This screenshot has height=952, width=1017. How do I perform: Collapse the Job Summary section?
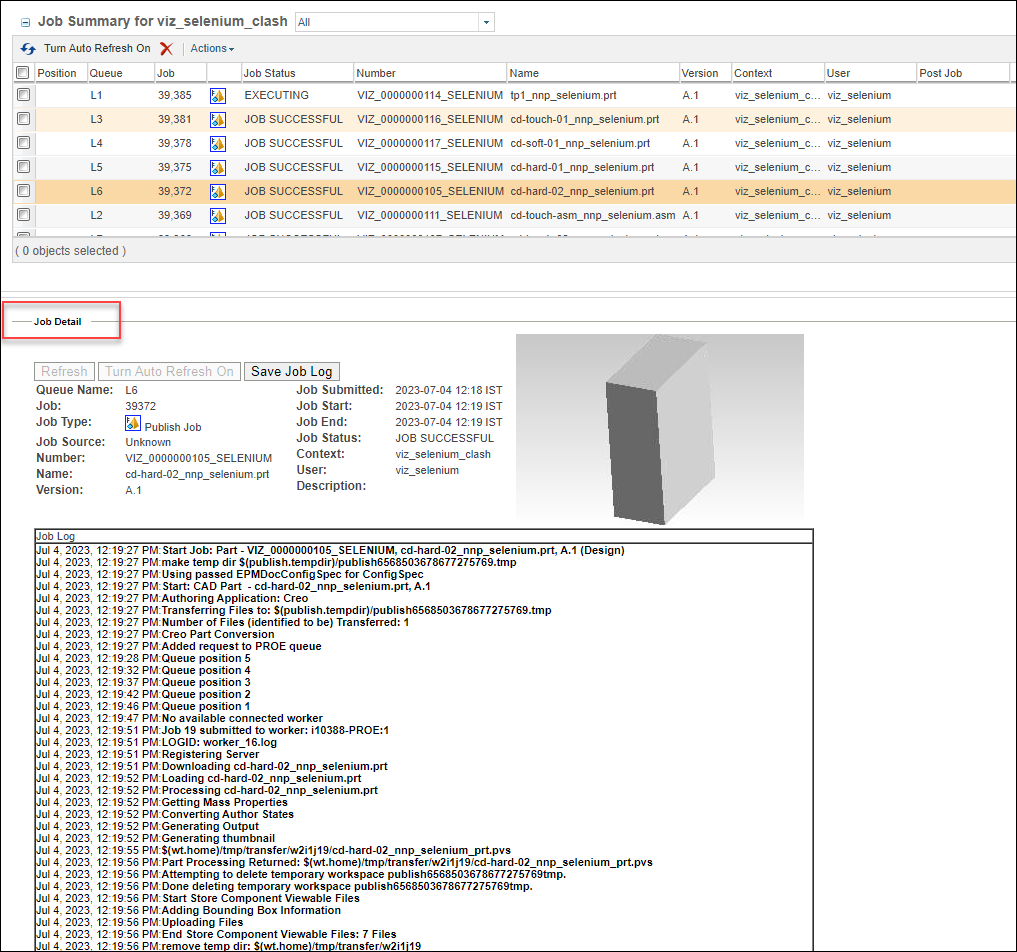pyautogui.click(x=25, y=23)
